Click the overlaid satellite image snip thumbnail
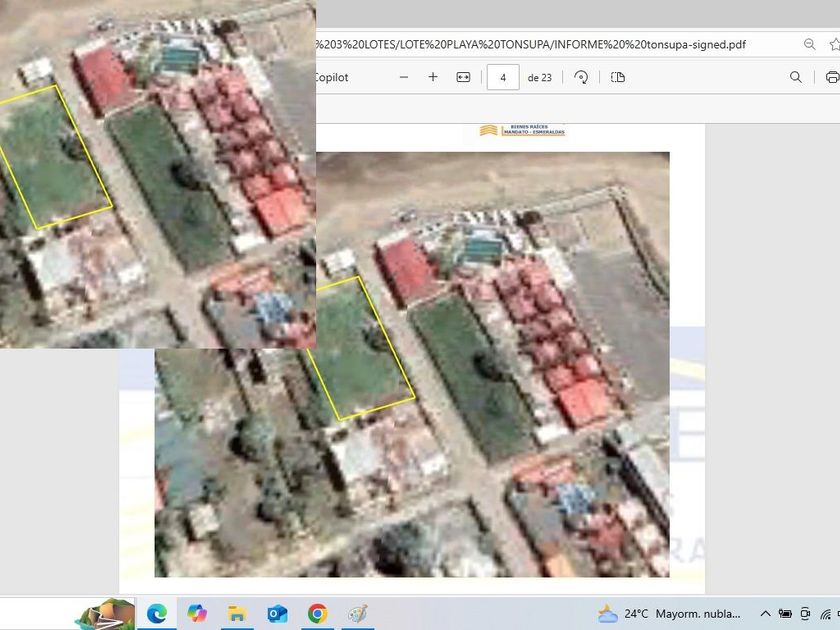The image size is (840, 630). point(158,174)
